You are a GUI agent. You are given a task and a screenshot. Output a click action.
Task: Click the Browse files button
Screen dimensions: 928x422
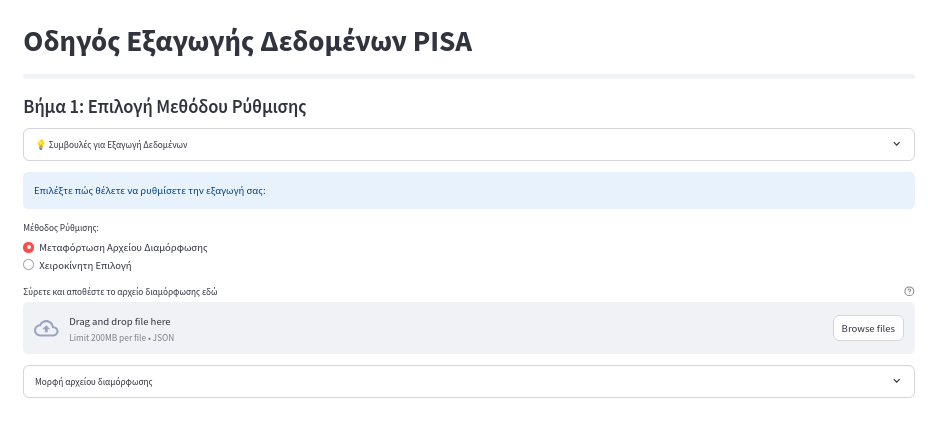tap(868, 328)
